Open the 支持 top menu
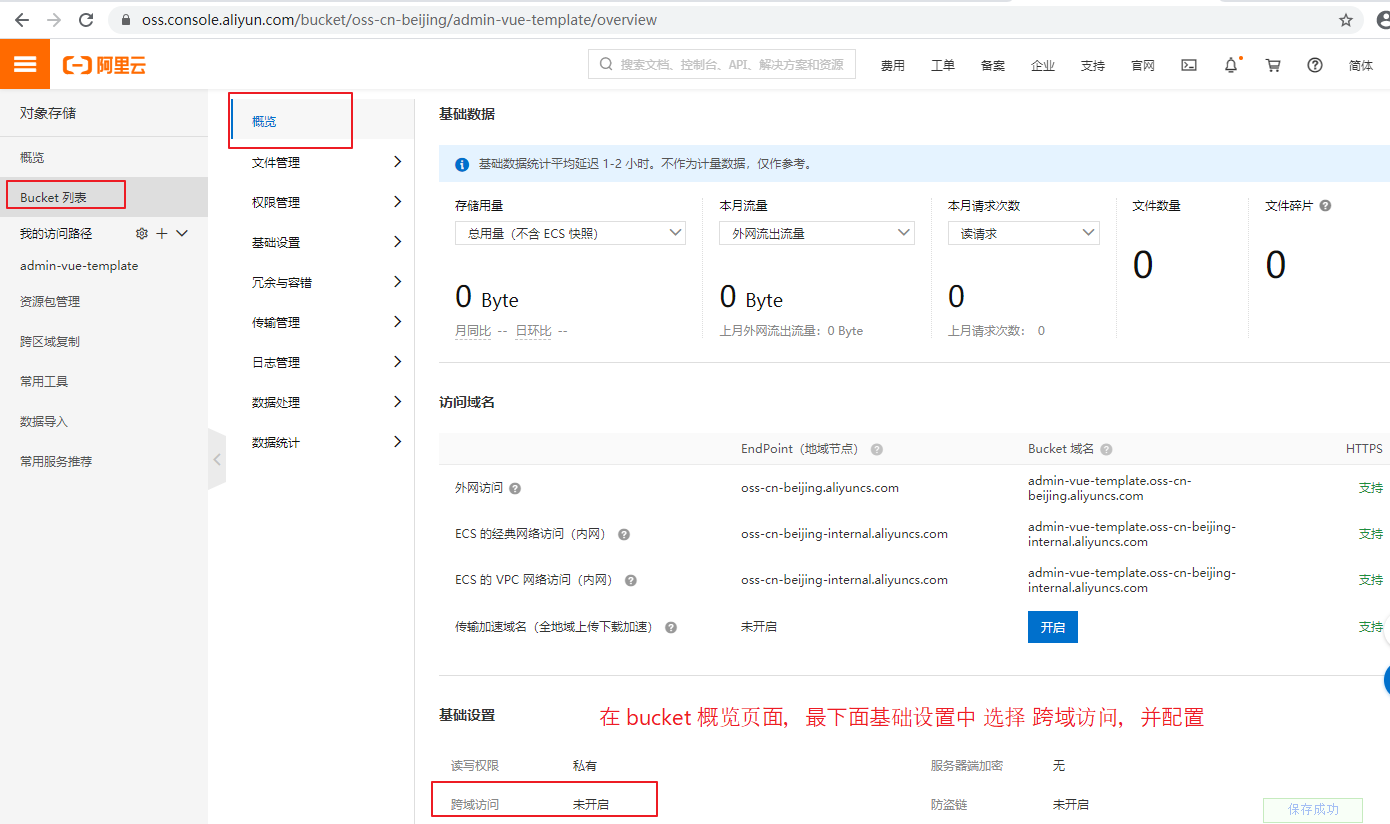The width and height of the screenshot is (1390, 824). [x=1093, y=66]
